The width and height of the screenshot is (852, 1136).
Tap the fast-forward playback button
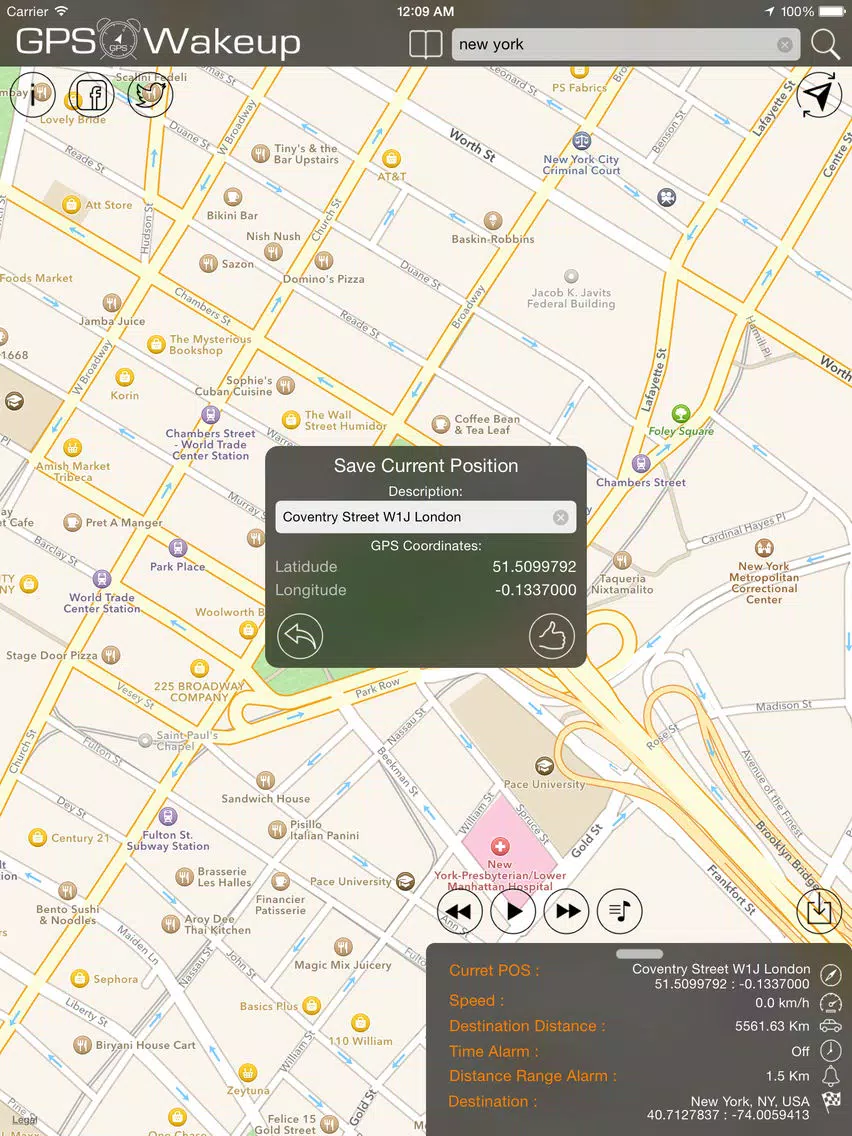tap(567, 911)
